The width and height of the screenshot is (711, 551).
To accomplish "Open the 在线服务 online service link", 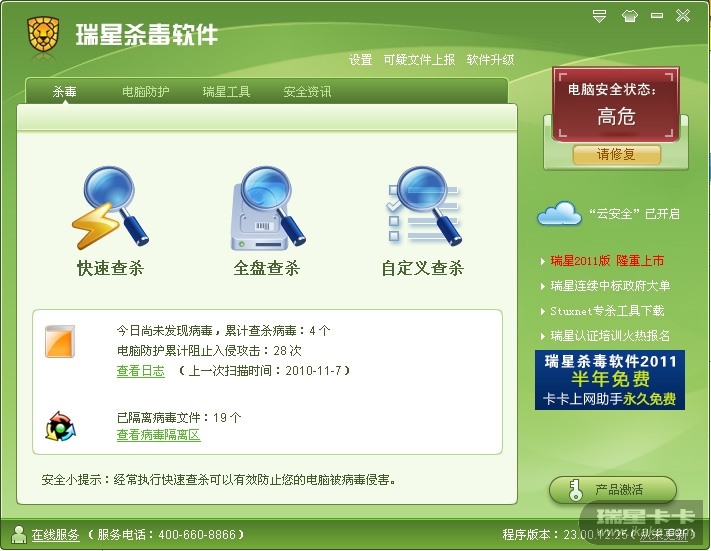I will coord(55,535).
